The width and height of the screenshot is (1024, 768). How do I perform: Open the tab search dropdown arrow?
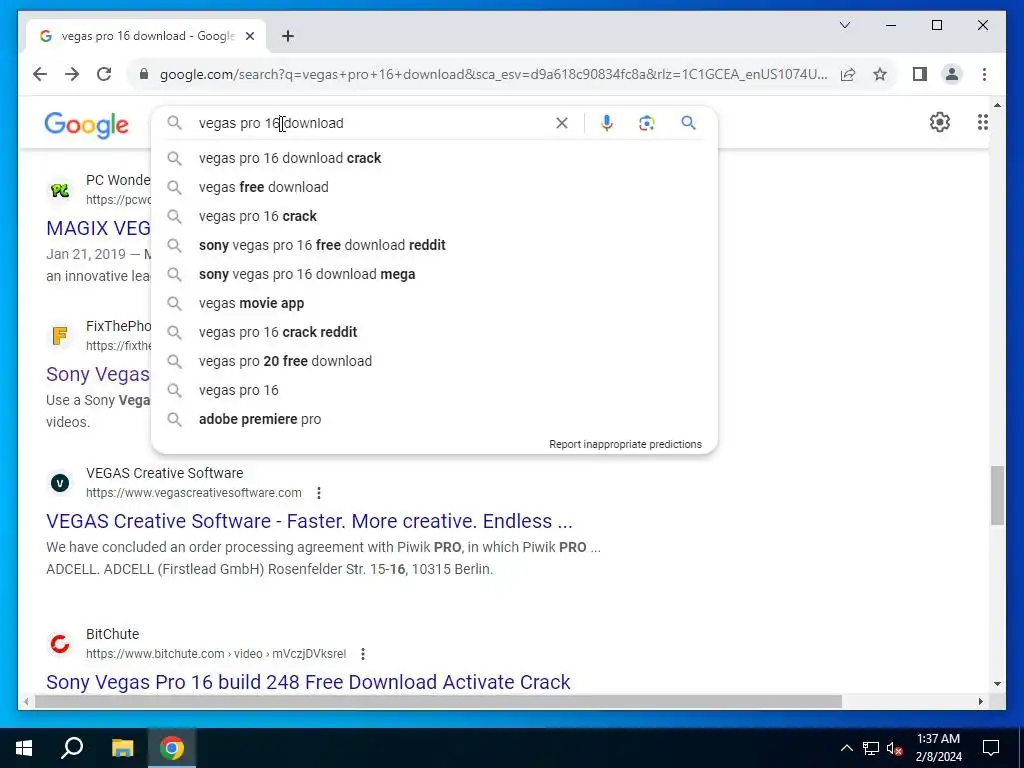tap(844, 25)
